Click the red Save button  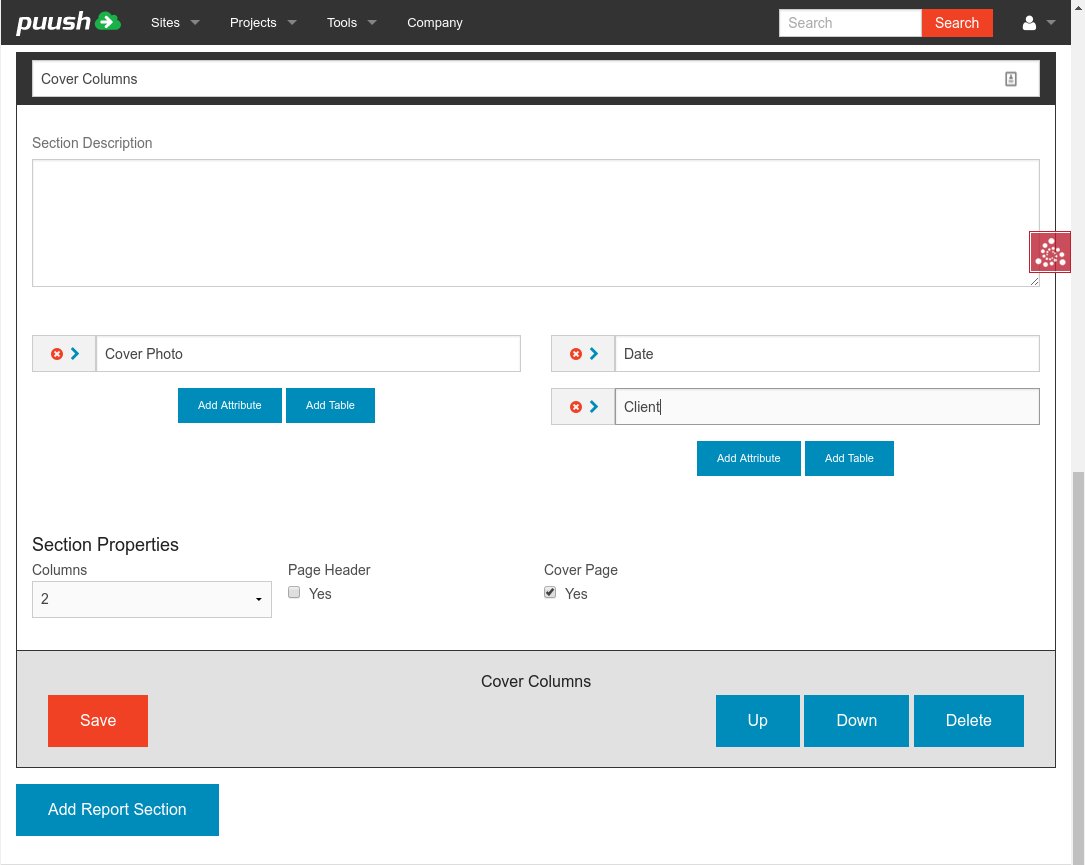98,721
